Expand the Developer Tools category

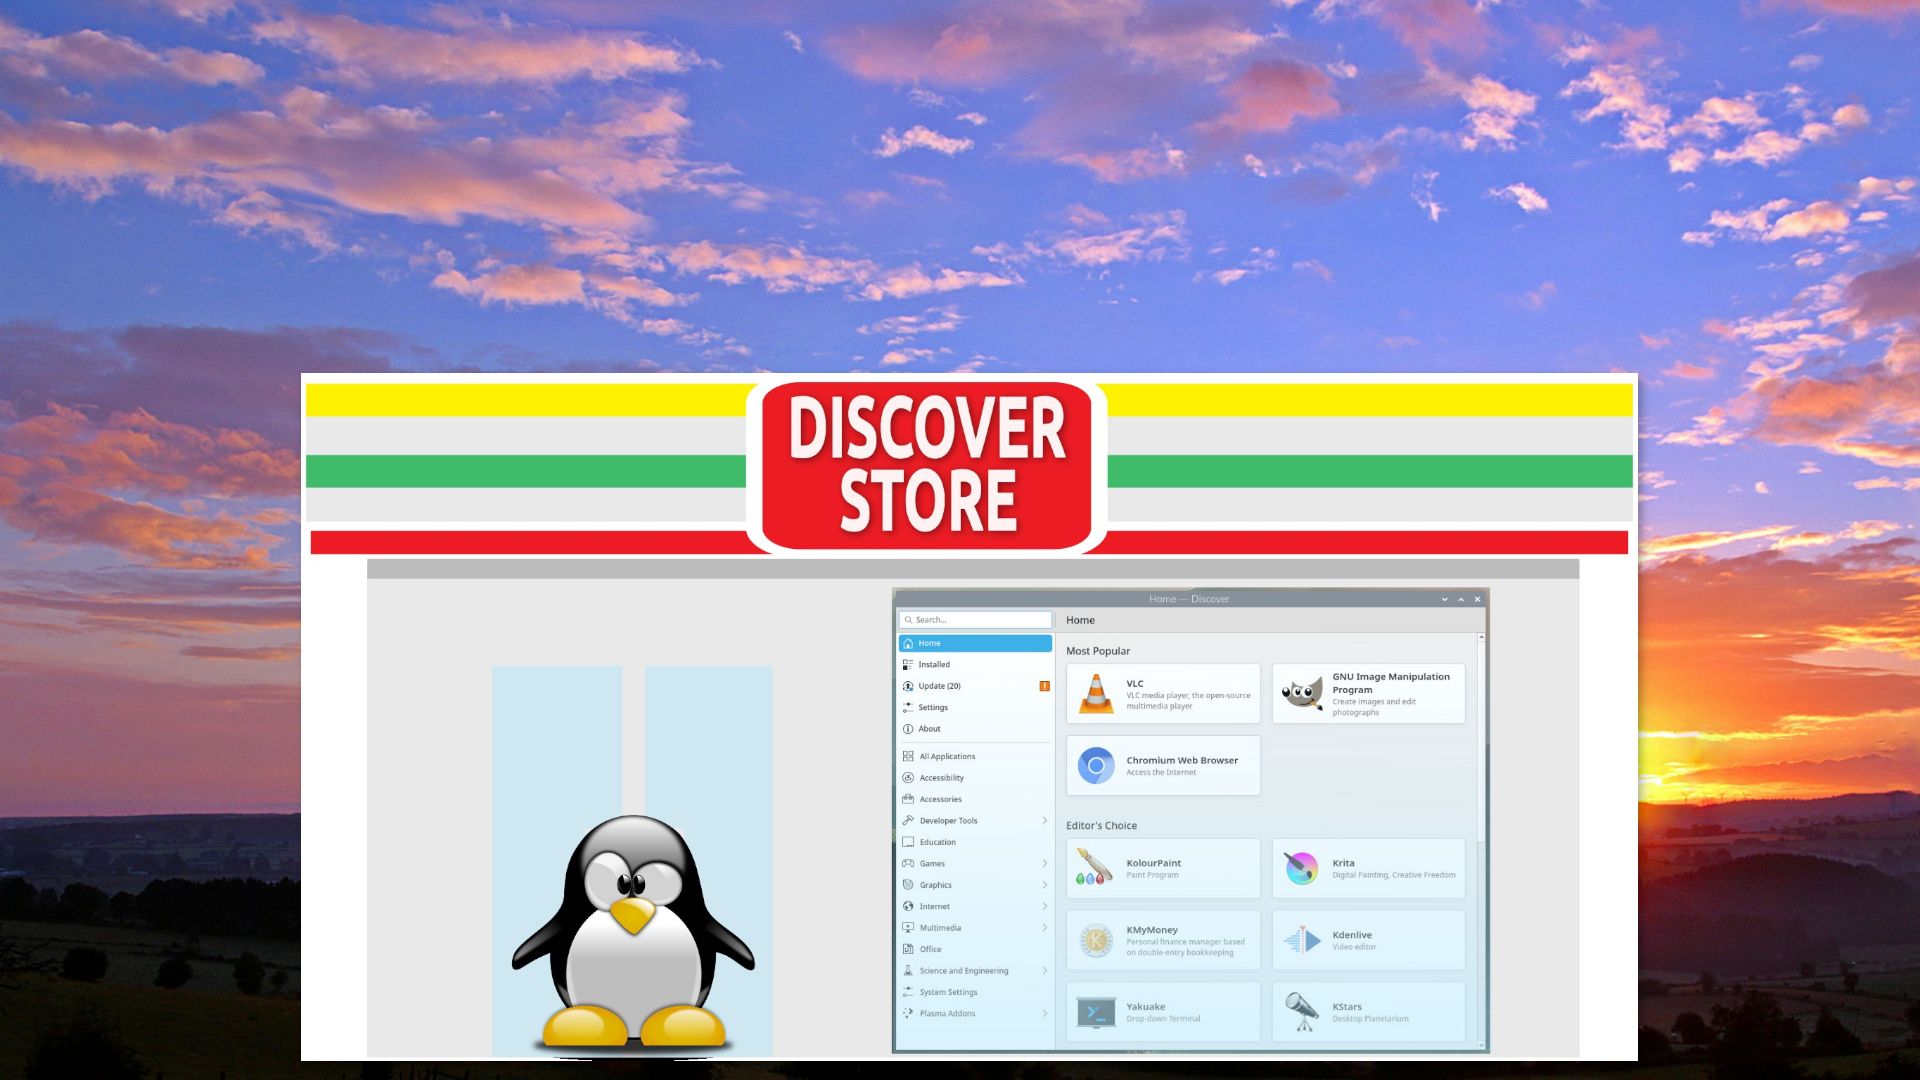coord(1044,820)
